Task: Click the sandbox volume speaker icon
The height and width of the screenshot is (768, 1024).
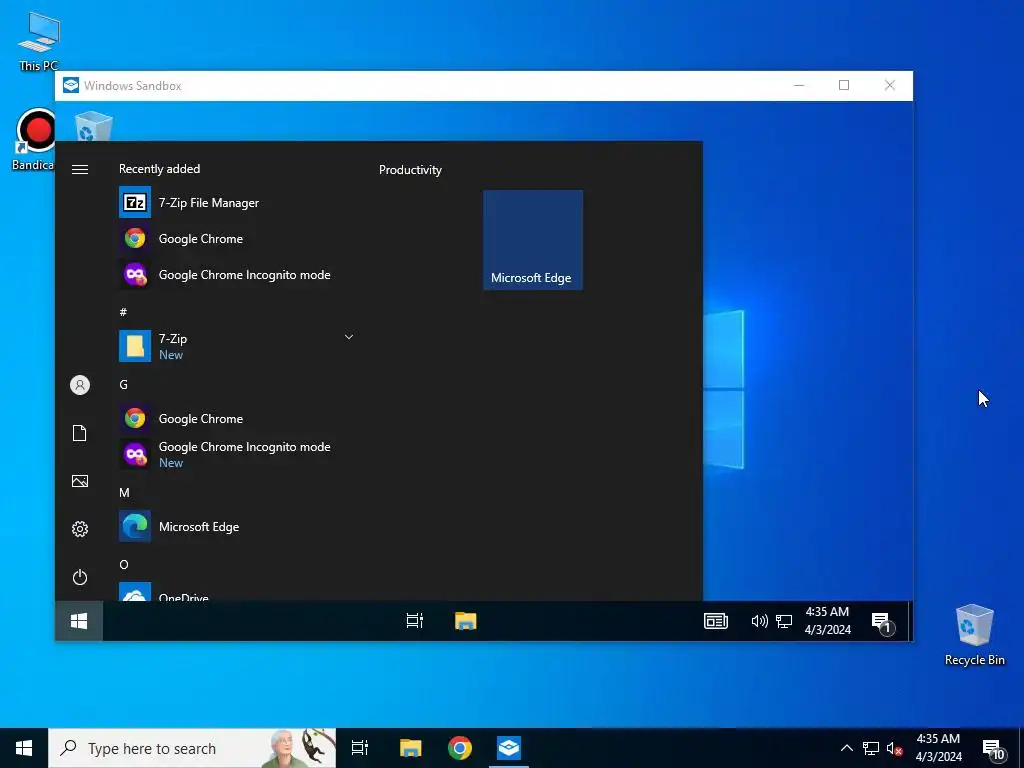Action: 759,621
